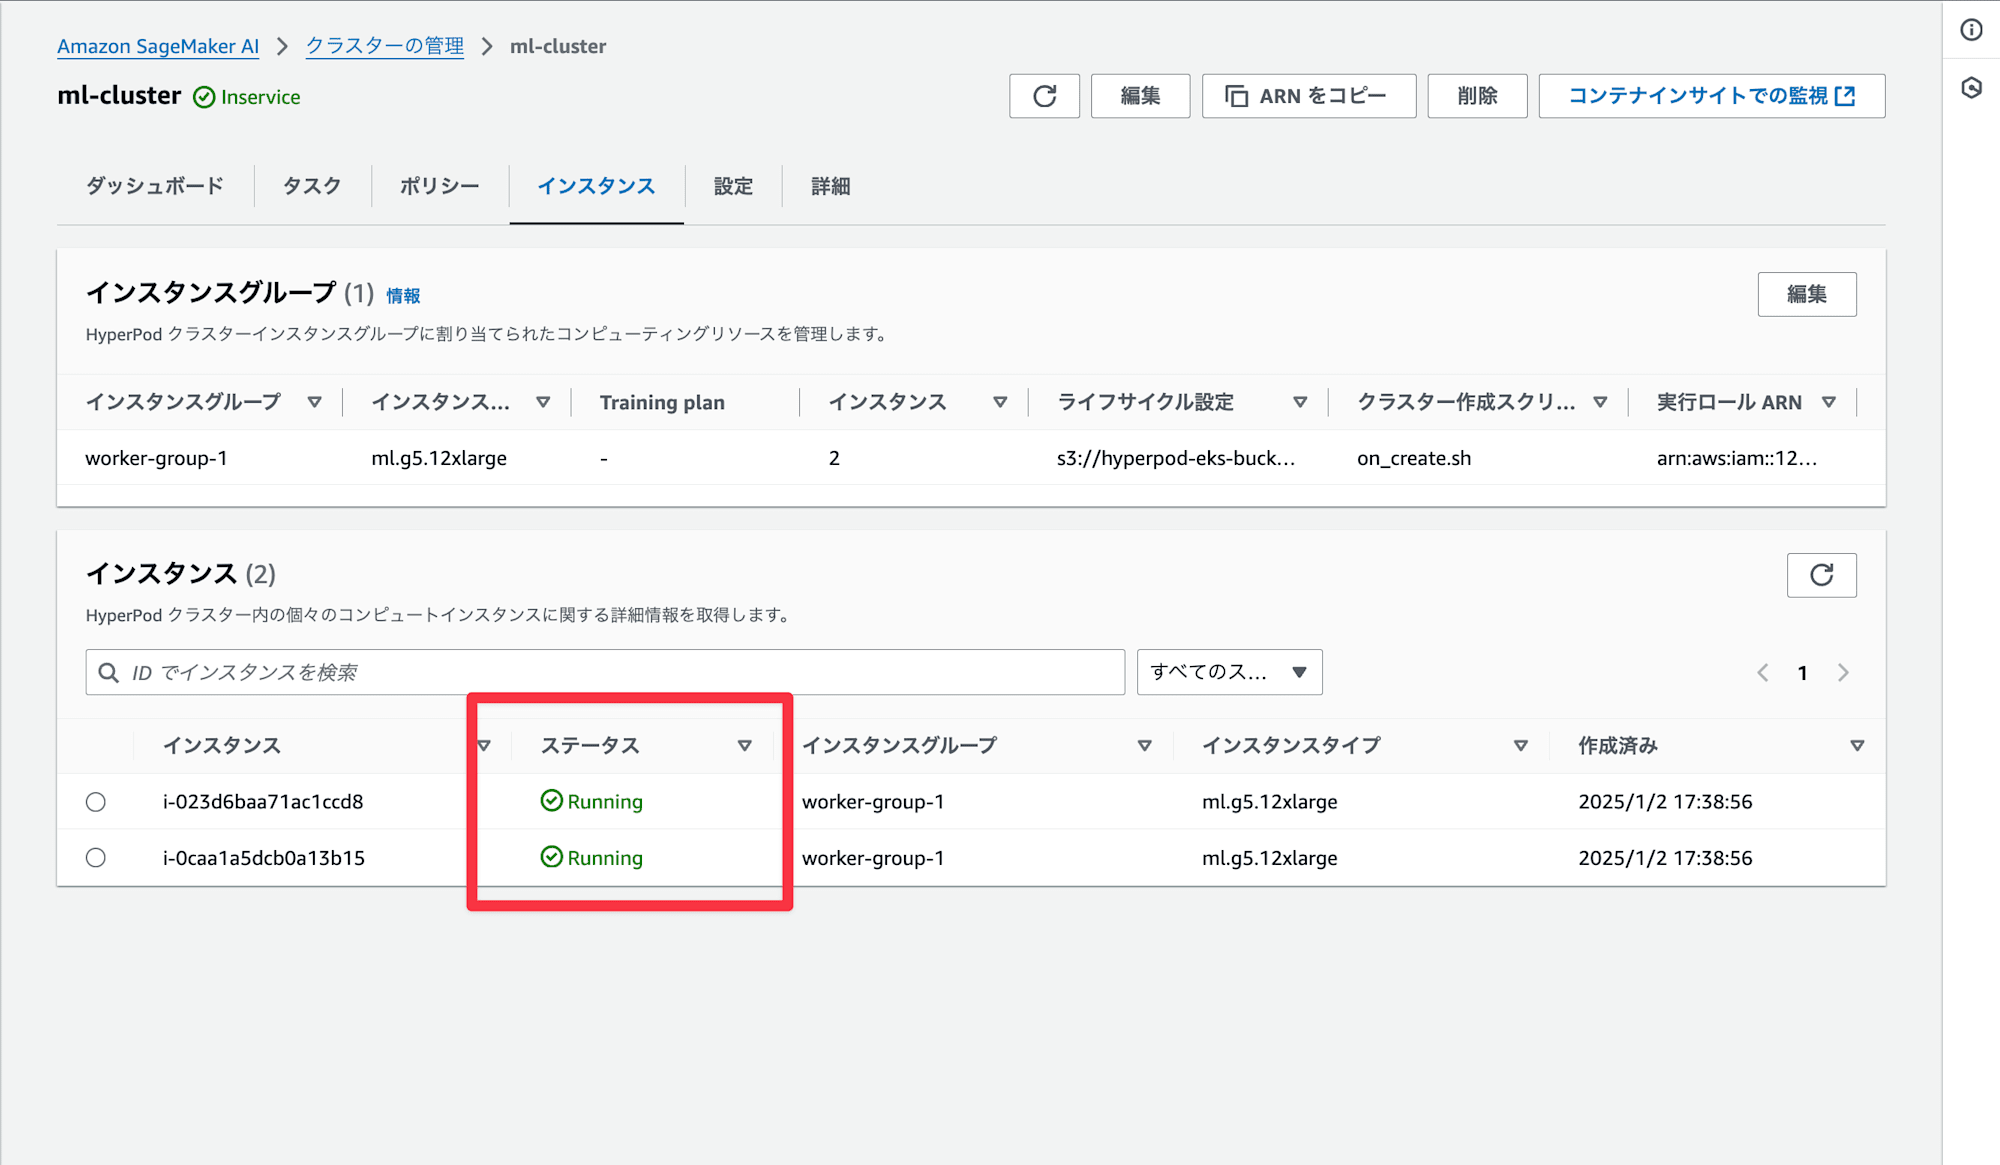Sort instances by 作成済み date

1857,746
